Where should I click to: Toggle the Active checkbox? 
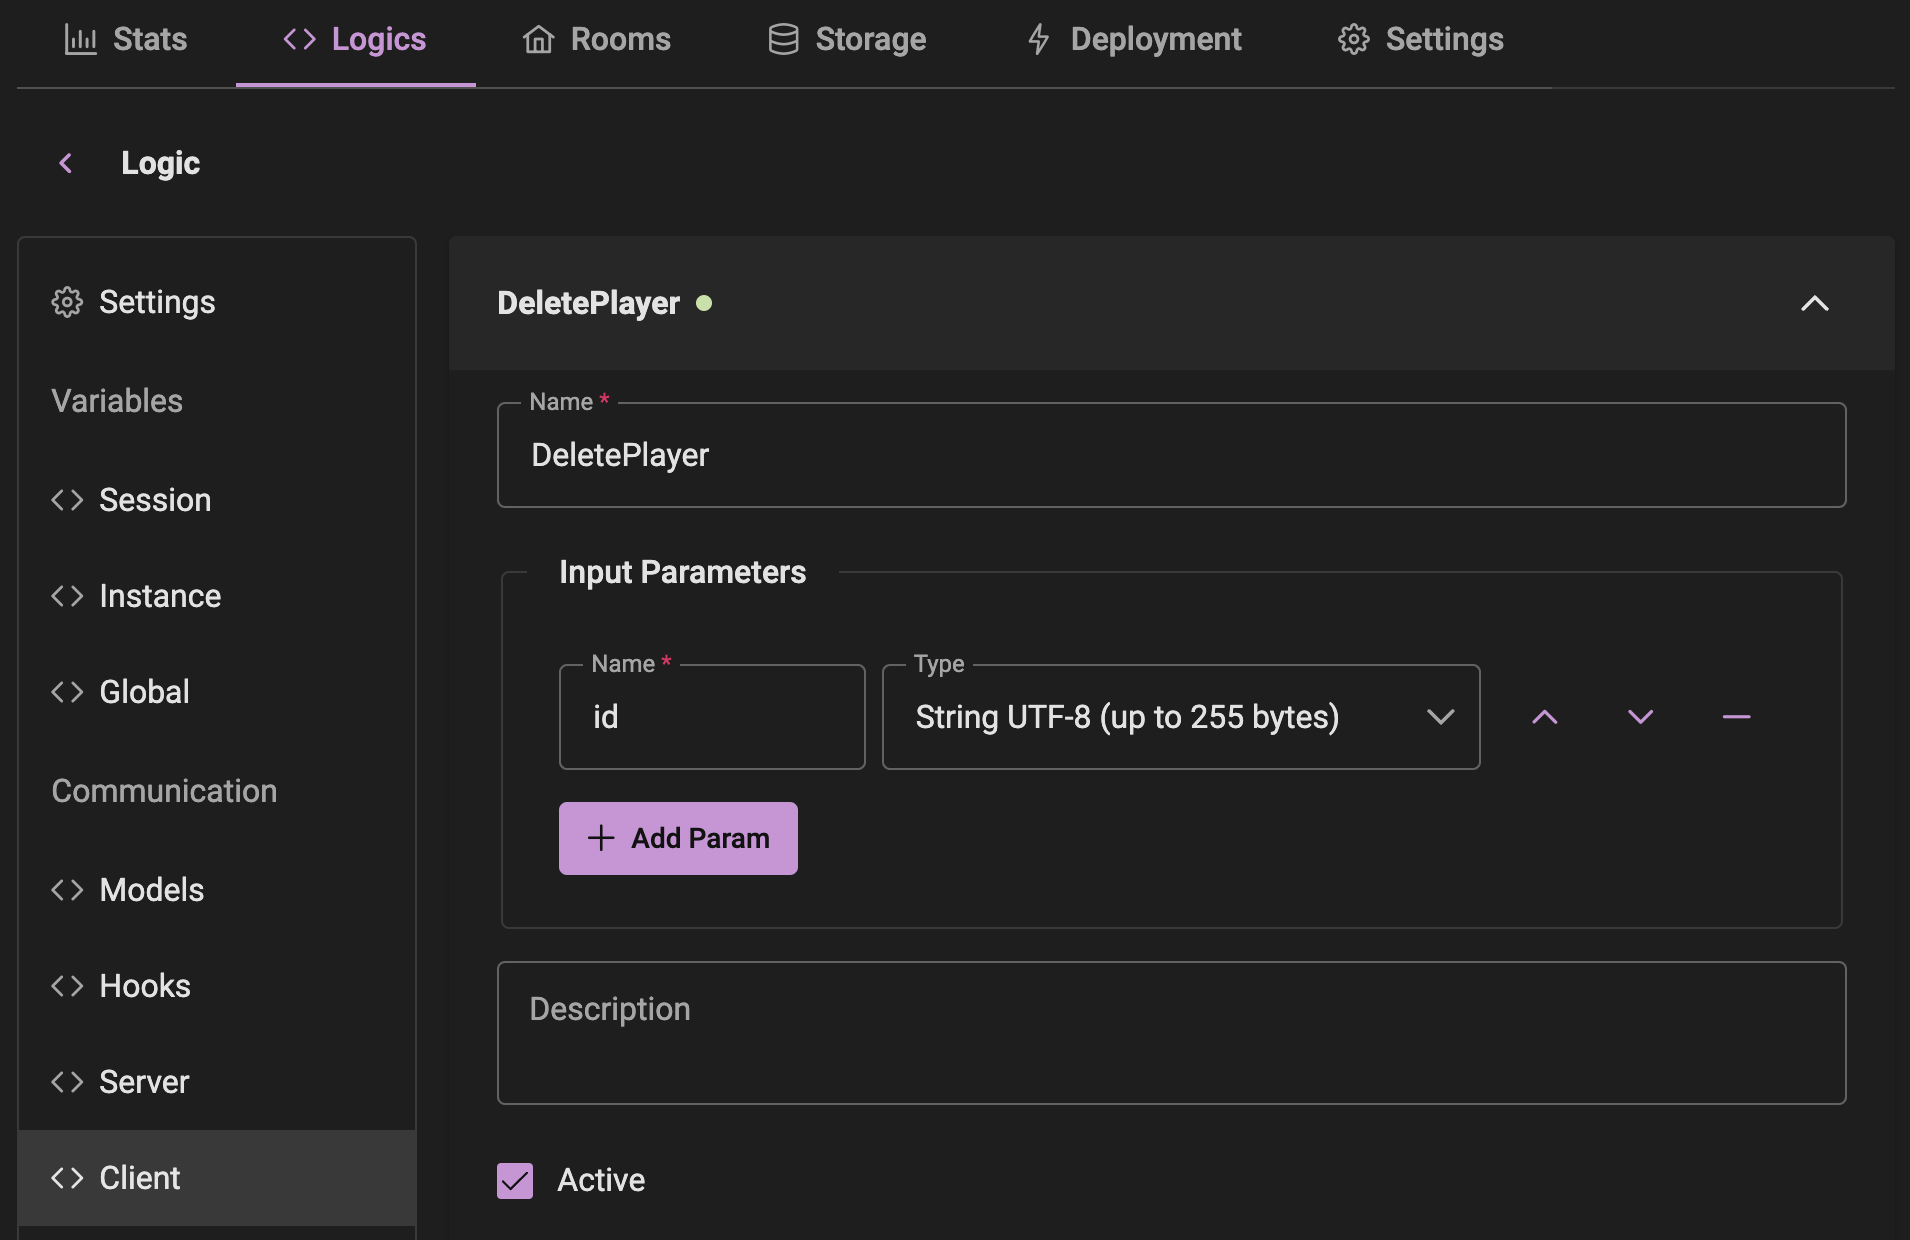[x=515, y=1180]
